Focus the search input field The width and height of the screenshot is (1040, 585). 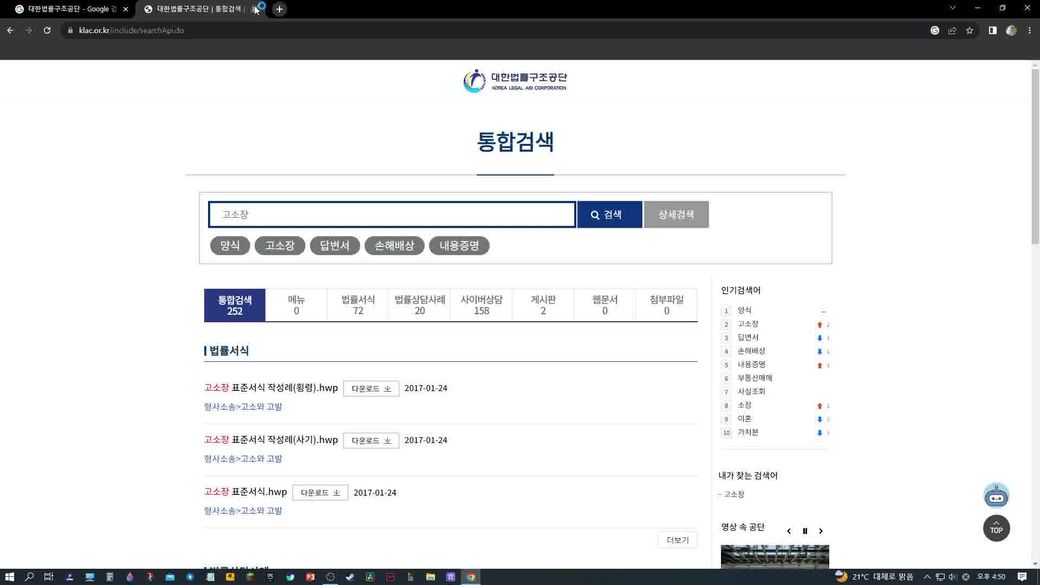[392, 214]
